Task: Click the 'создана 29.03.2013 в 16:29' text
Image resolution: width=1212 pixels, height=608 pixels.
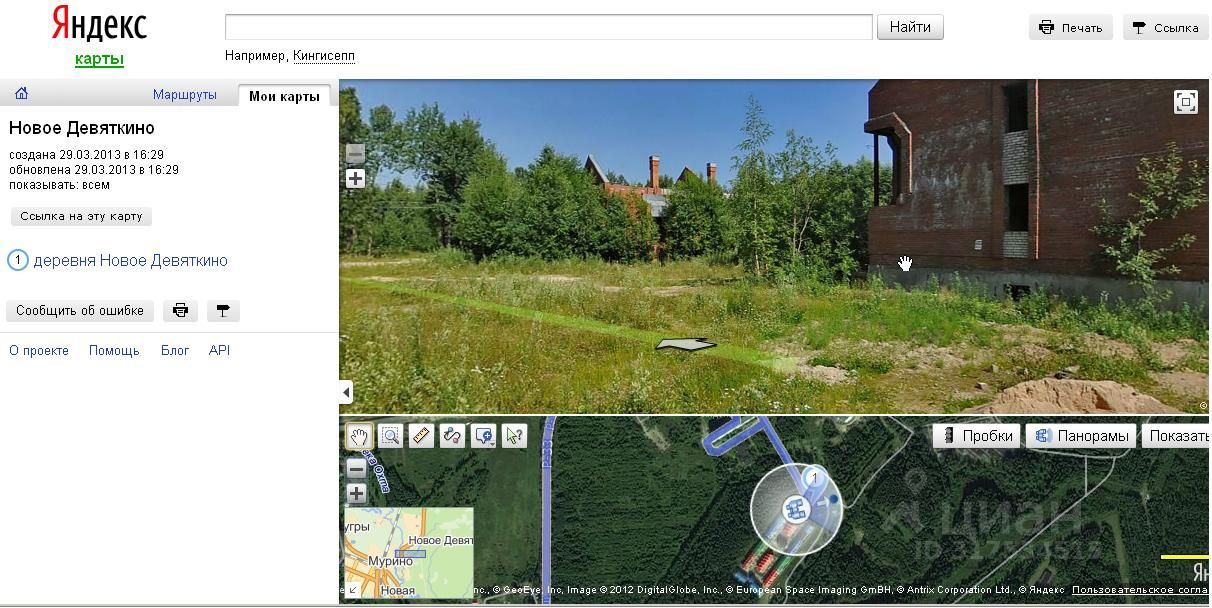Action: click(x=86, y=155)
